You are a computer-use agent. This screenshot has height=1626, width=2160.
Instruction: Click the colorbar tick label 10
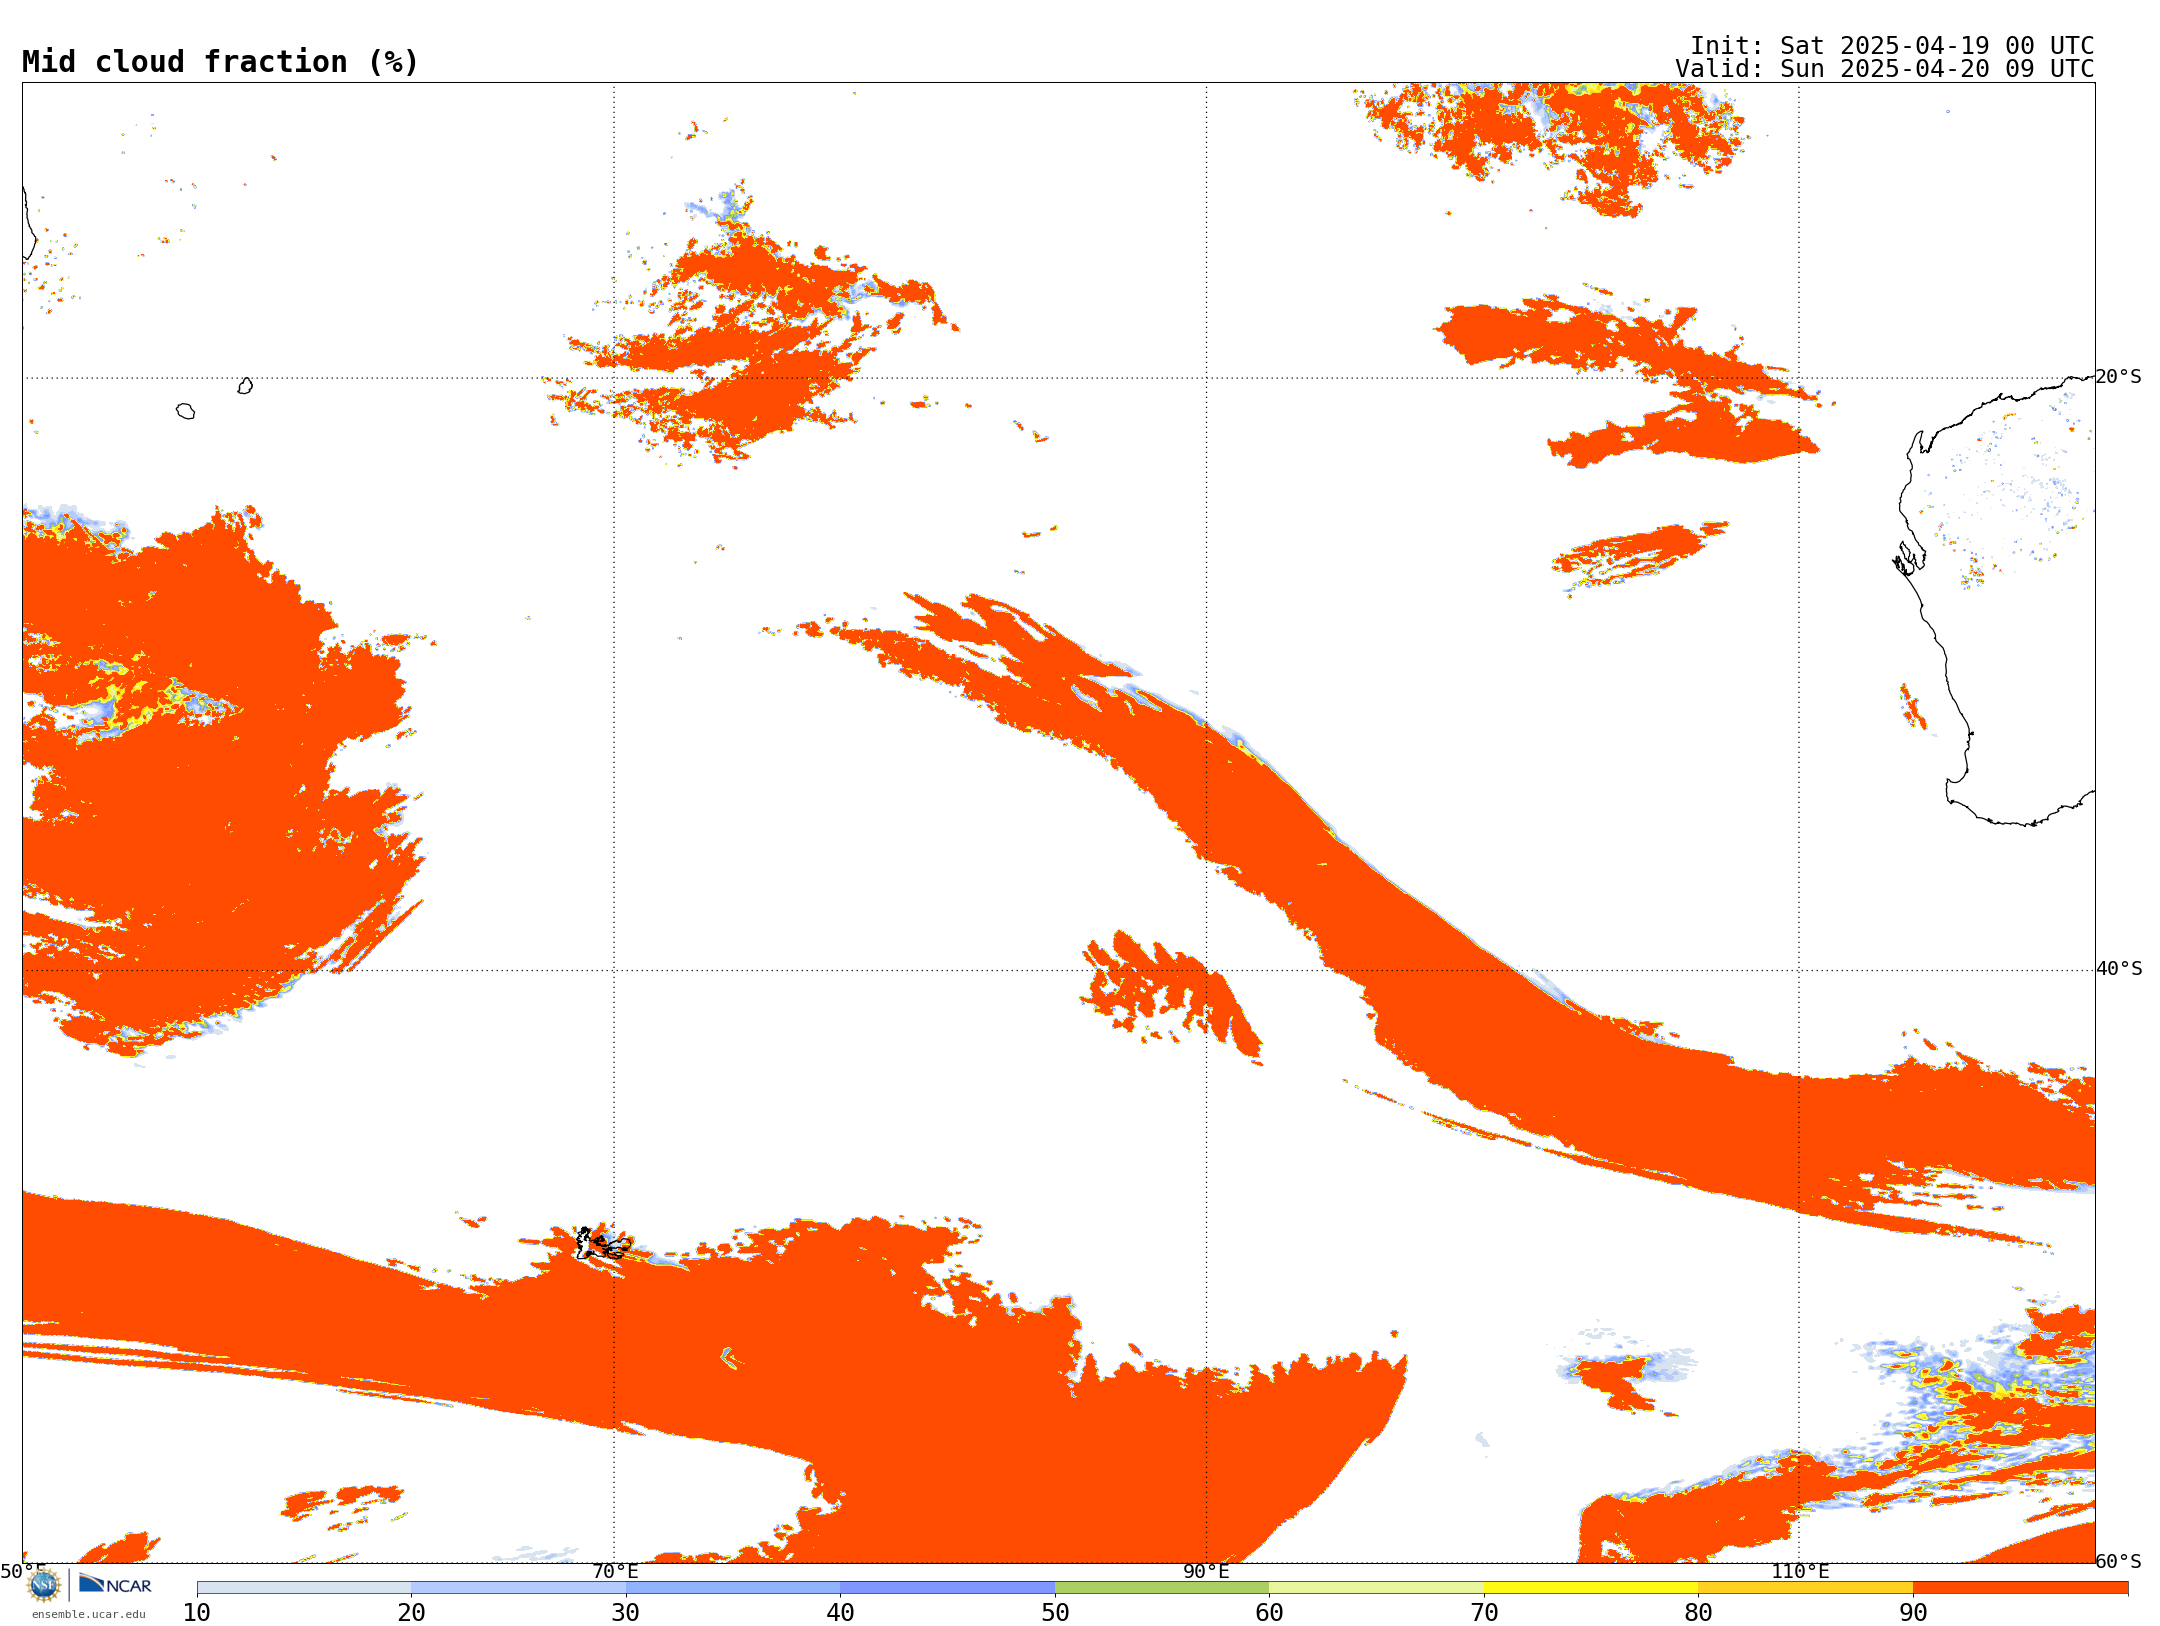[x=197, y=1612]
